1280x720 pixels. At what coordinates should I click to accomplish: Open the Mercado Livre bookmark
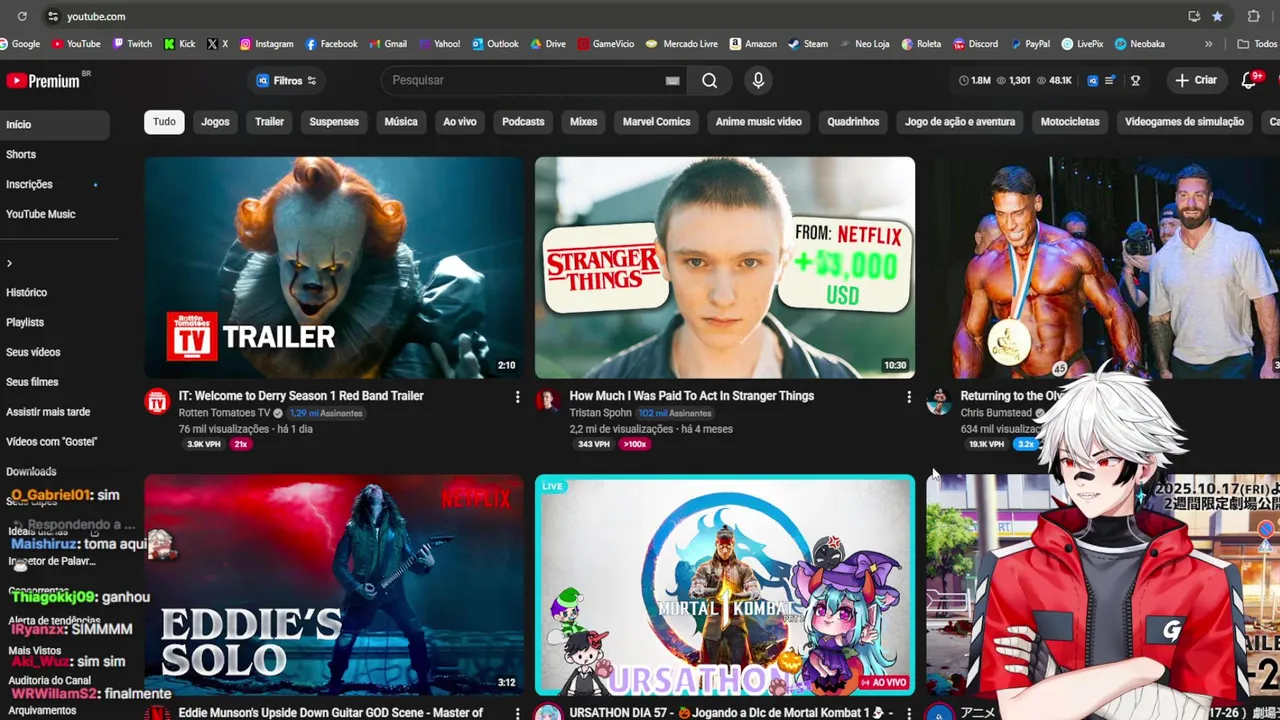pyautogui.click(x=682, y=44)
